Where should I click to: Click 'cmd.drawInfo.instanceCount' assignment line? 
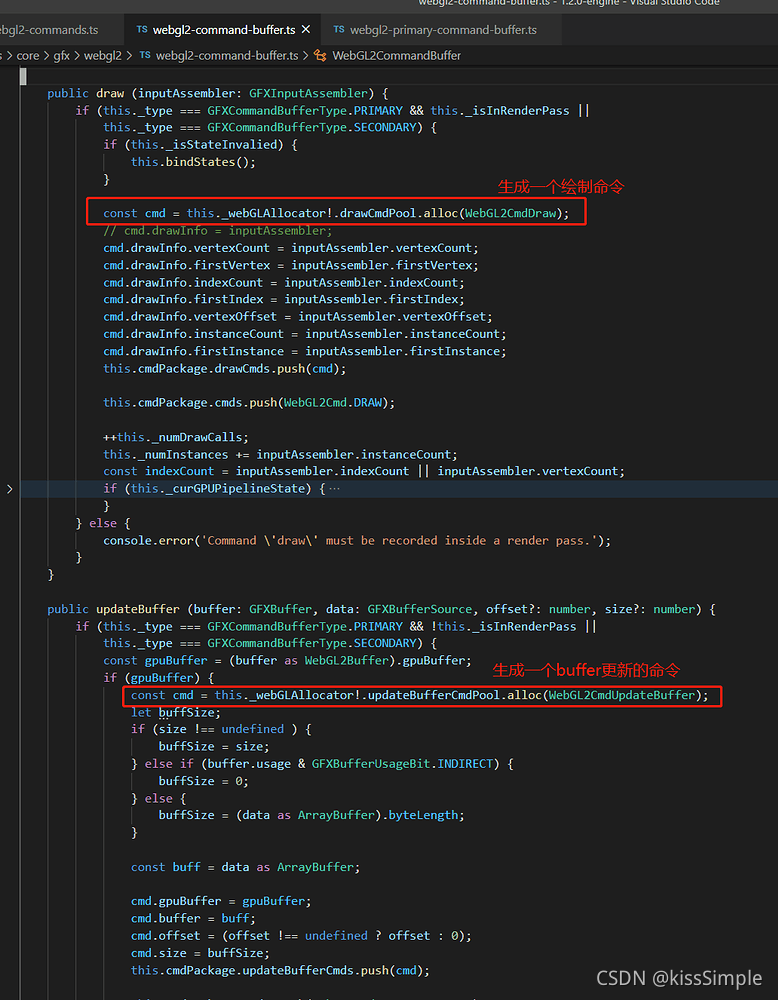click(x=305, y=334)
